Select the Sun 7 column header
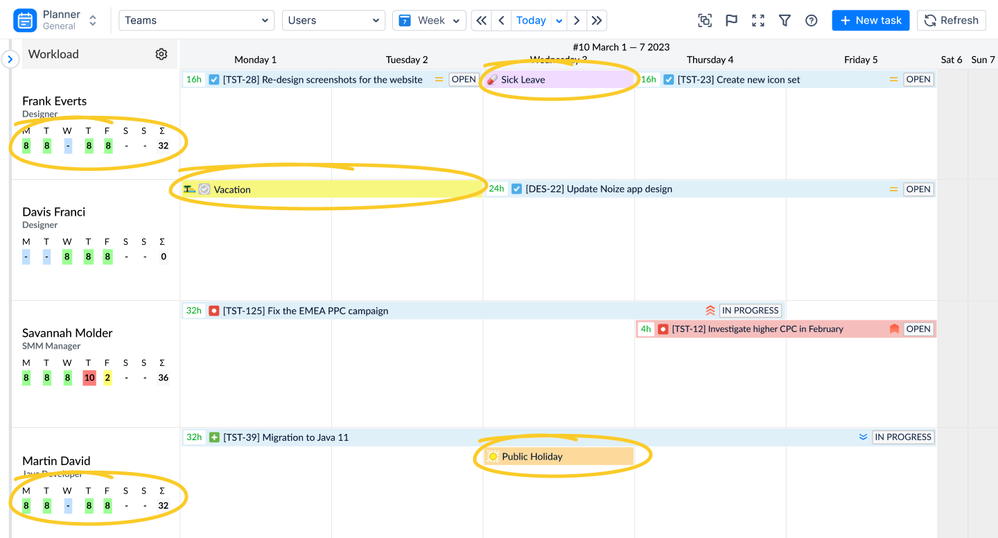Viewport: 998px width, 538px height. click(x=983, y=60)
